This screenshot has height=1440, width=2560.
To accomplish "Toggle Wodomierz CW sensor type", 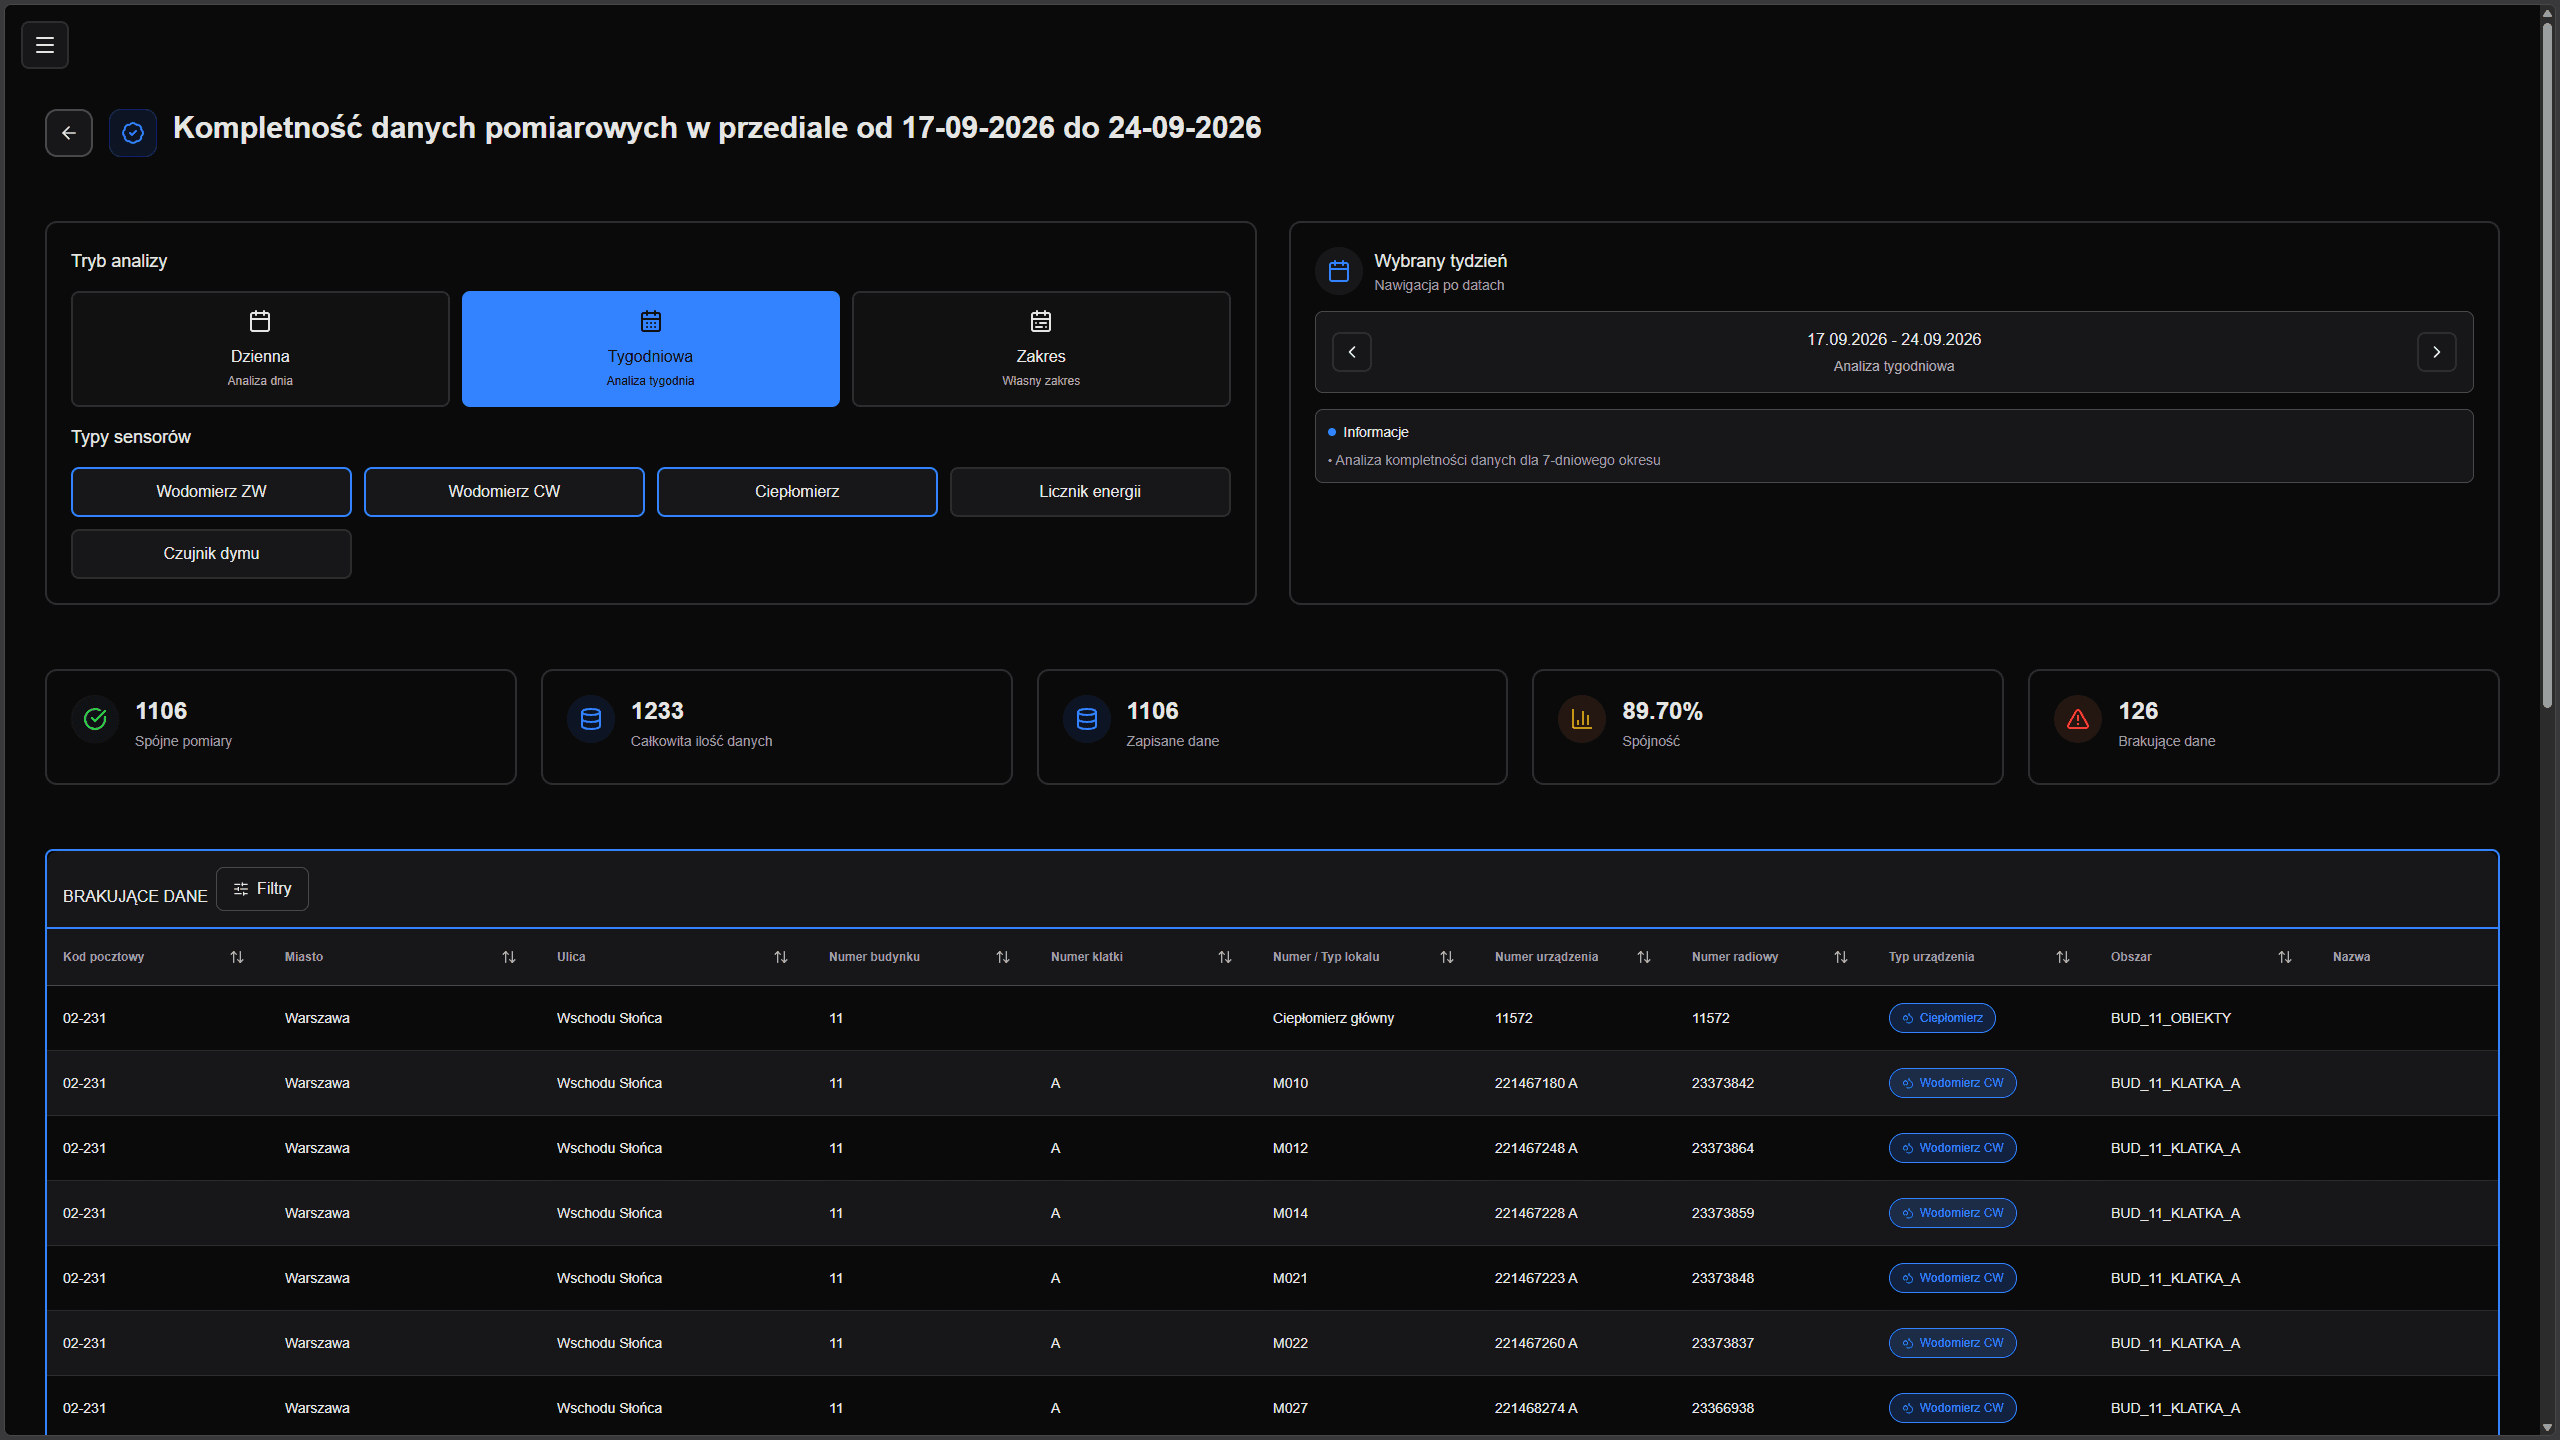I will tap(504, 492).
